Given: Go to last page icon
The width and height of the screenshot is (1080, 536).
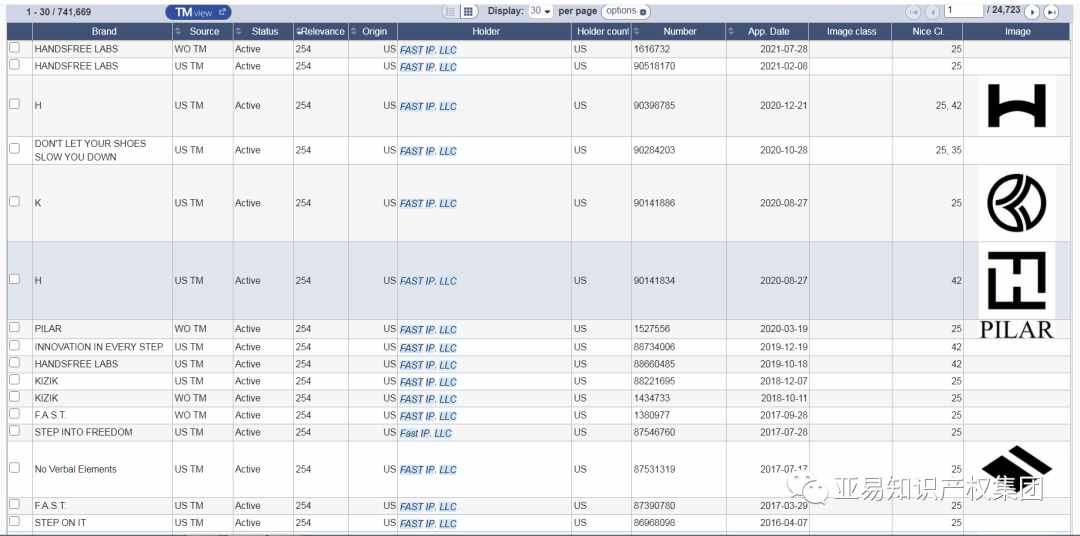Looking at the screenshot, I should [1051, 12].
